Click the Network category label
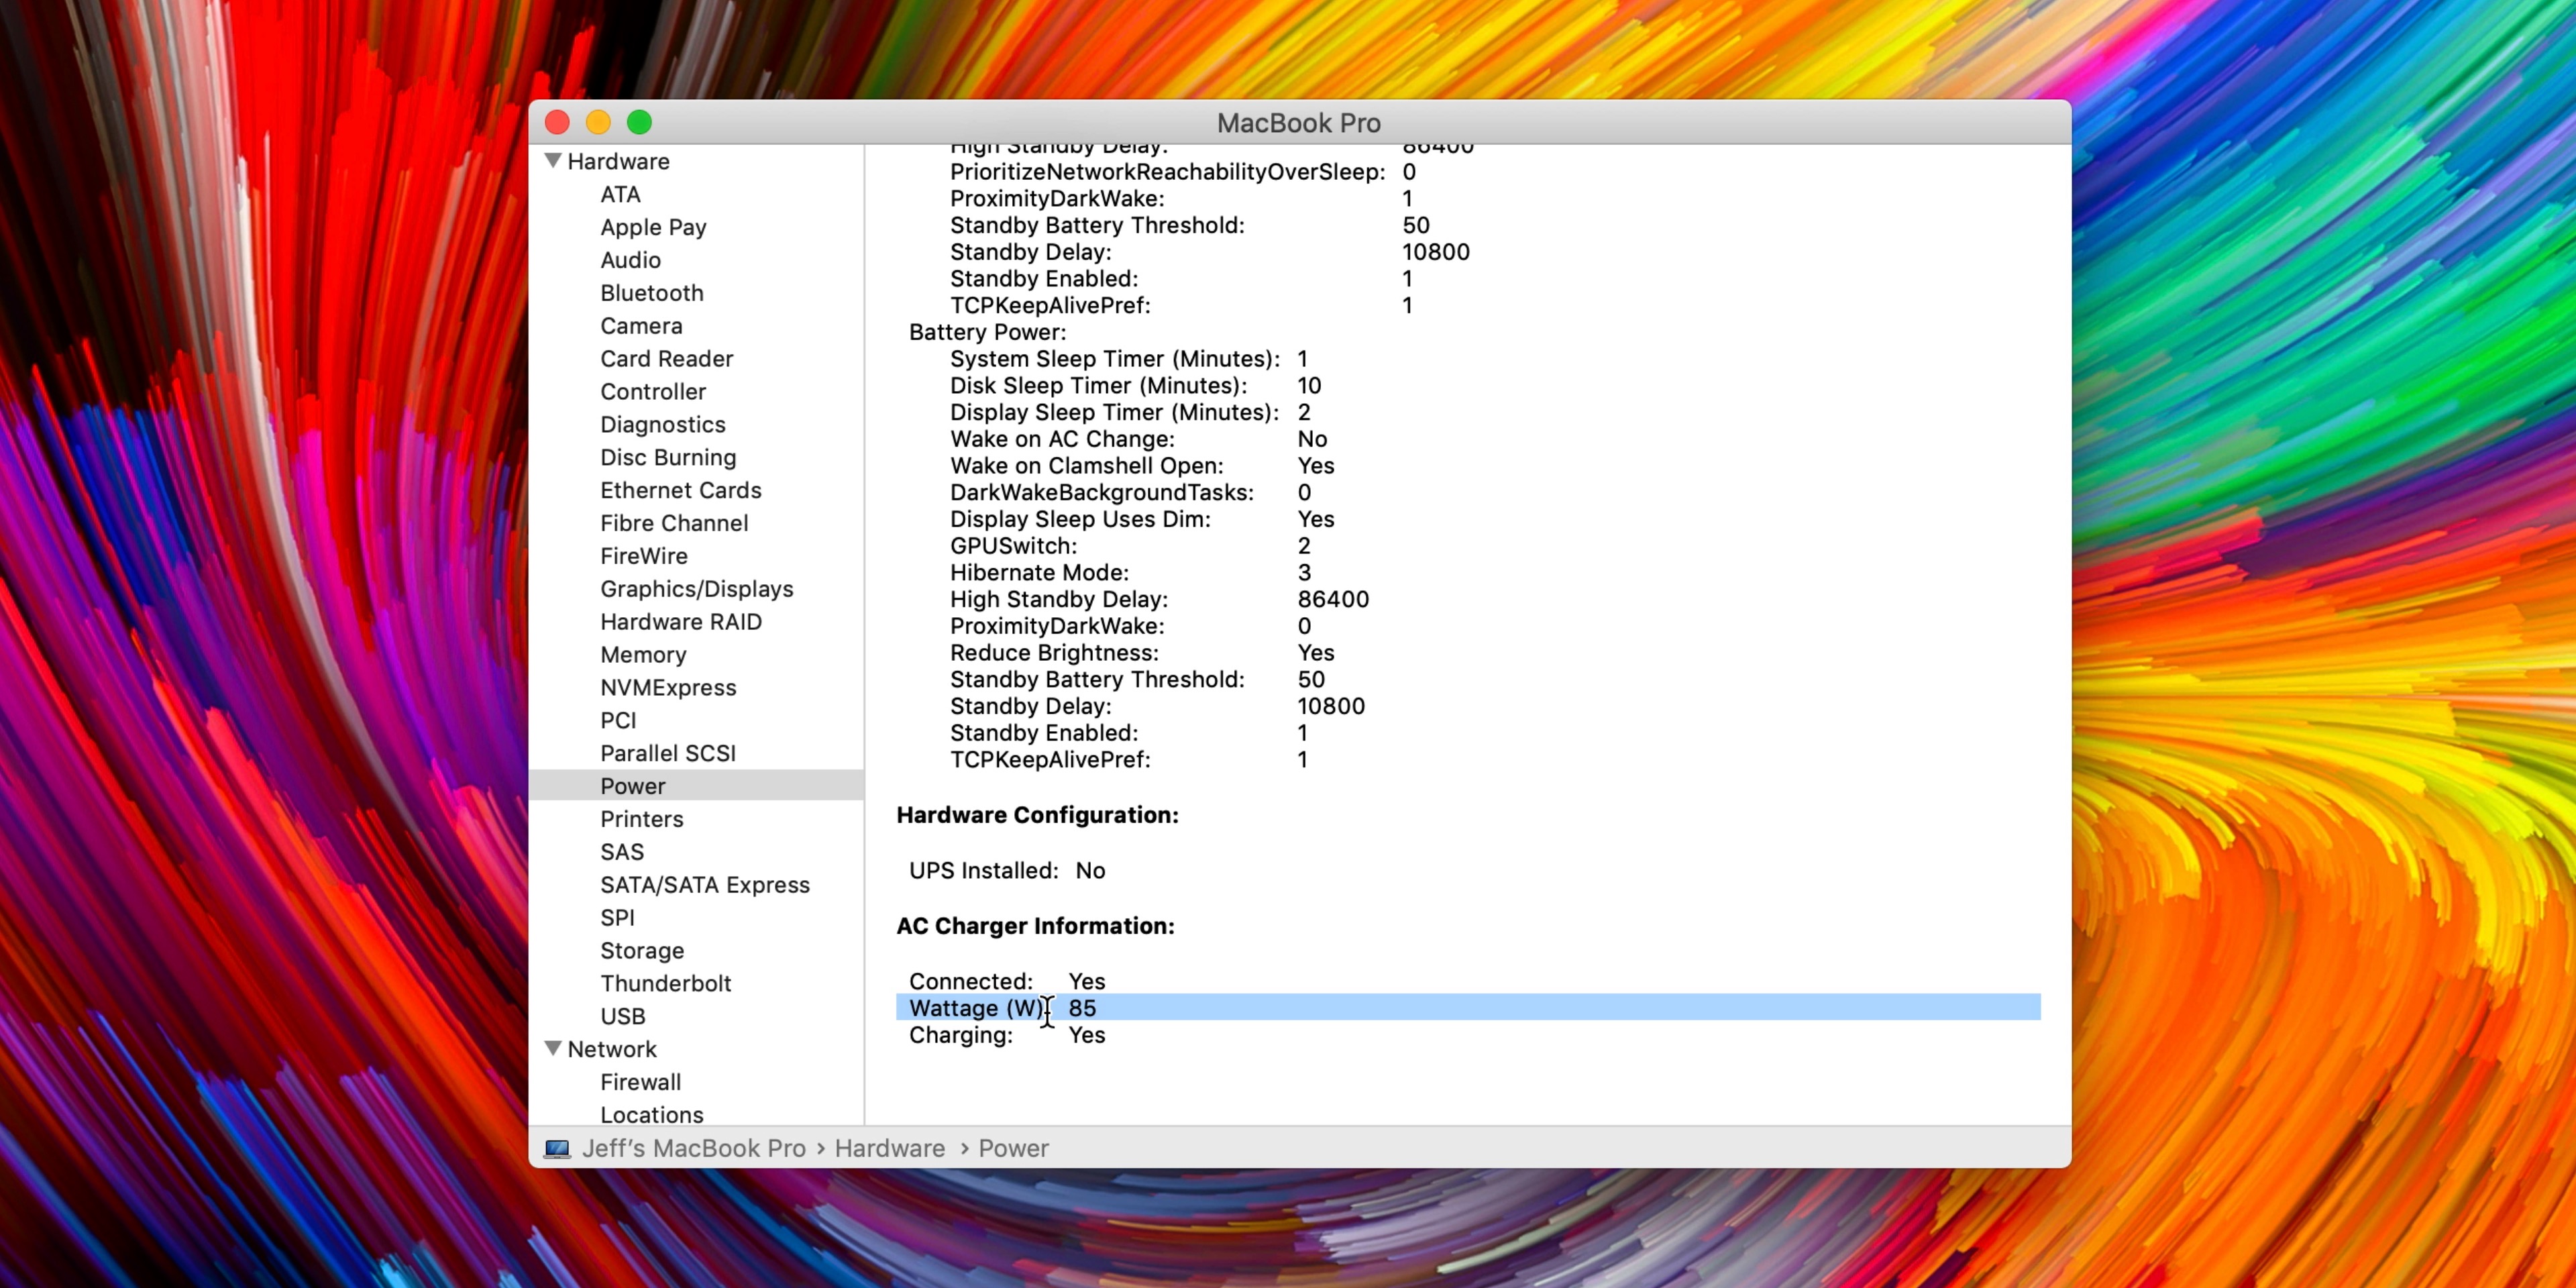Screen dimensions: 2576x1288 [x=612, y=1049]
